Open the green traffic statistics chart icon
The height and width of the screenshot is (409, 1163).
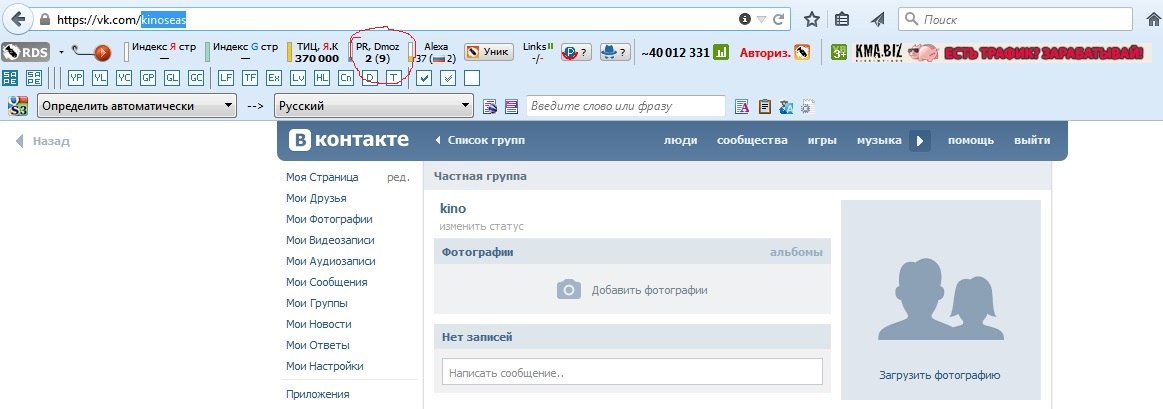[x=721, y=52]
